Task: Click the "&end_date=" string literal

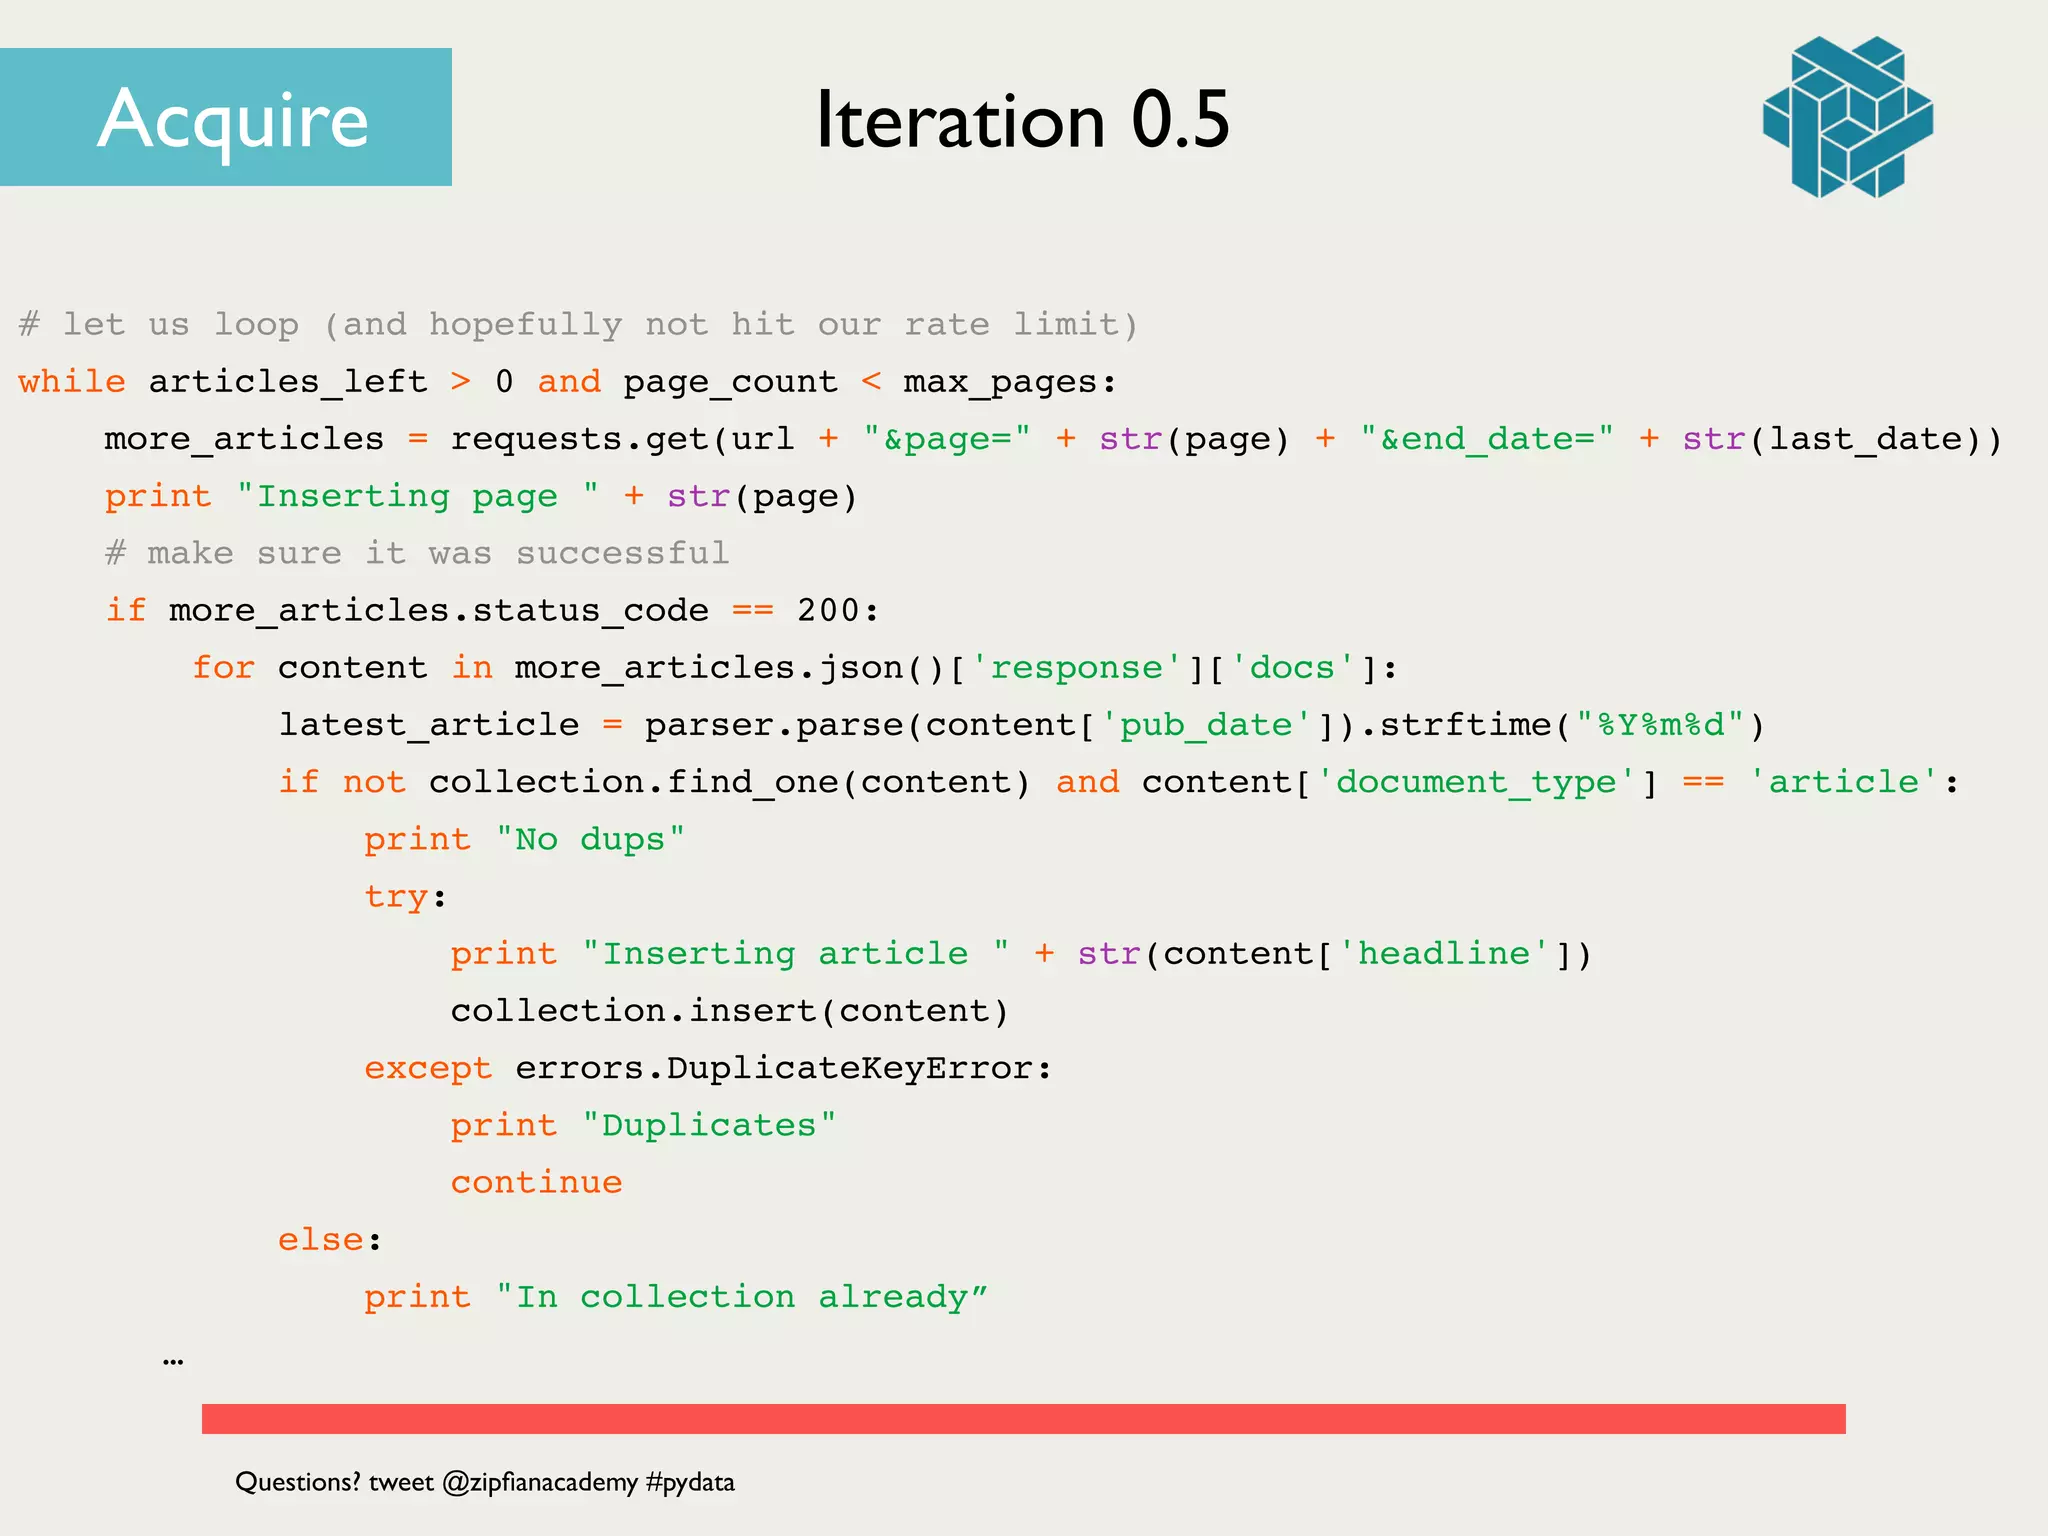Action: click(1487, 439)
